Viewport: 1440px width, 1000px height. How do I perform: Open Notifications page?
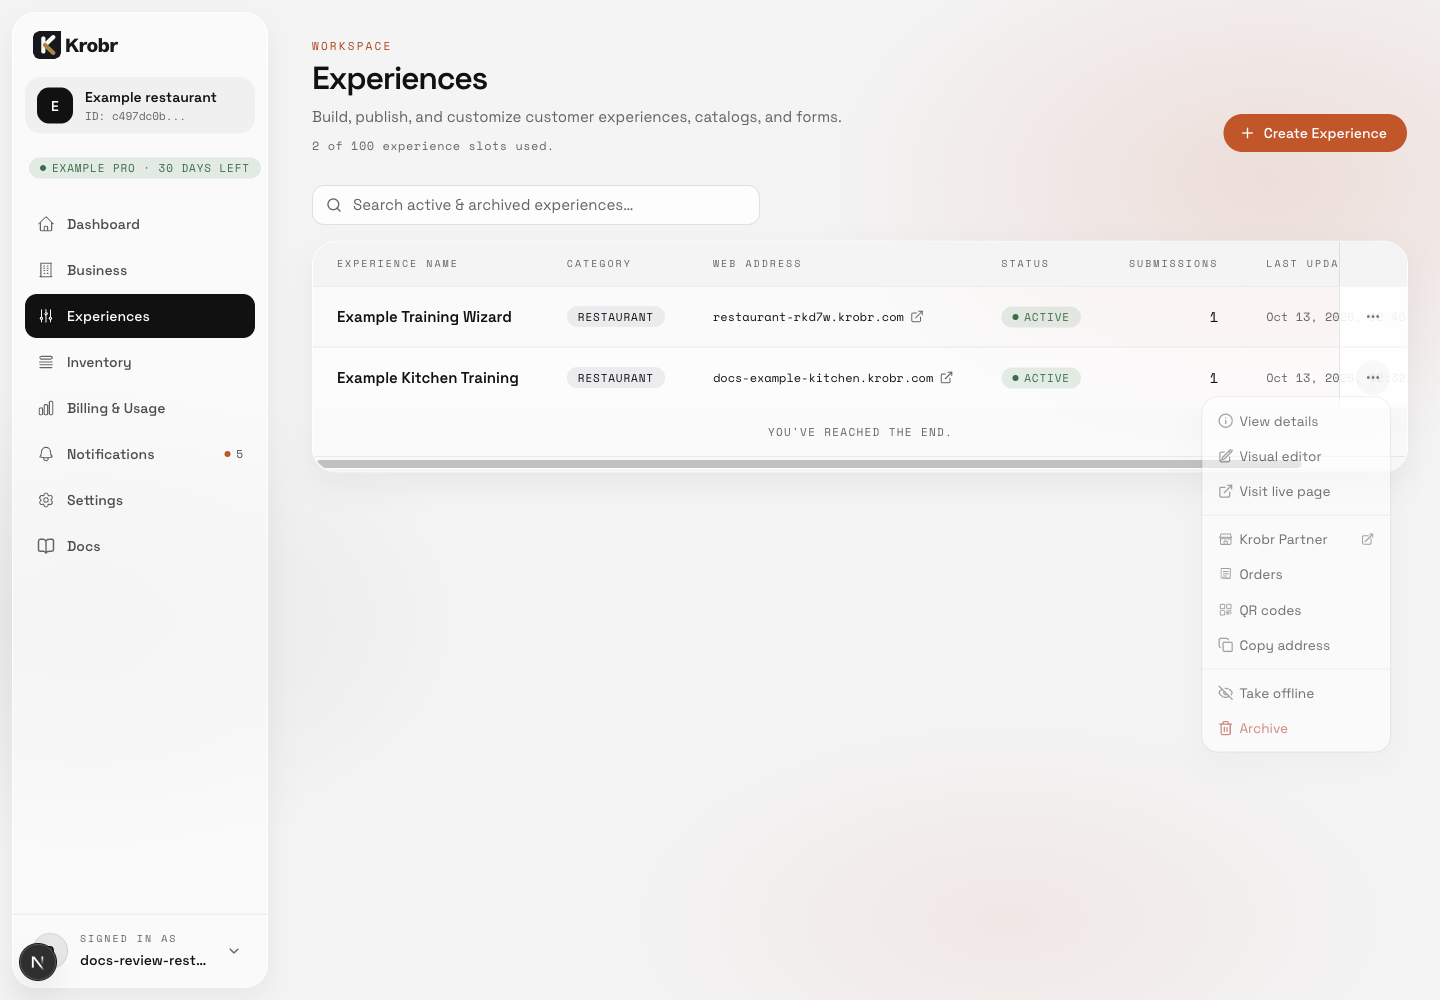click(140, 454)
